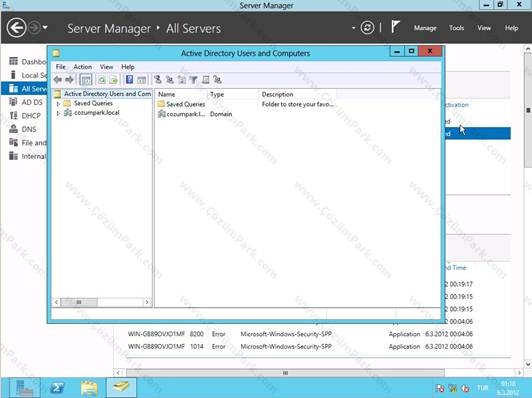Open Help via the blue question-mark icon
532x398 pixels.
pos(129,80)
